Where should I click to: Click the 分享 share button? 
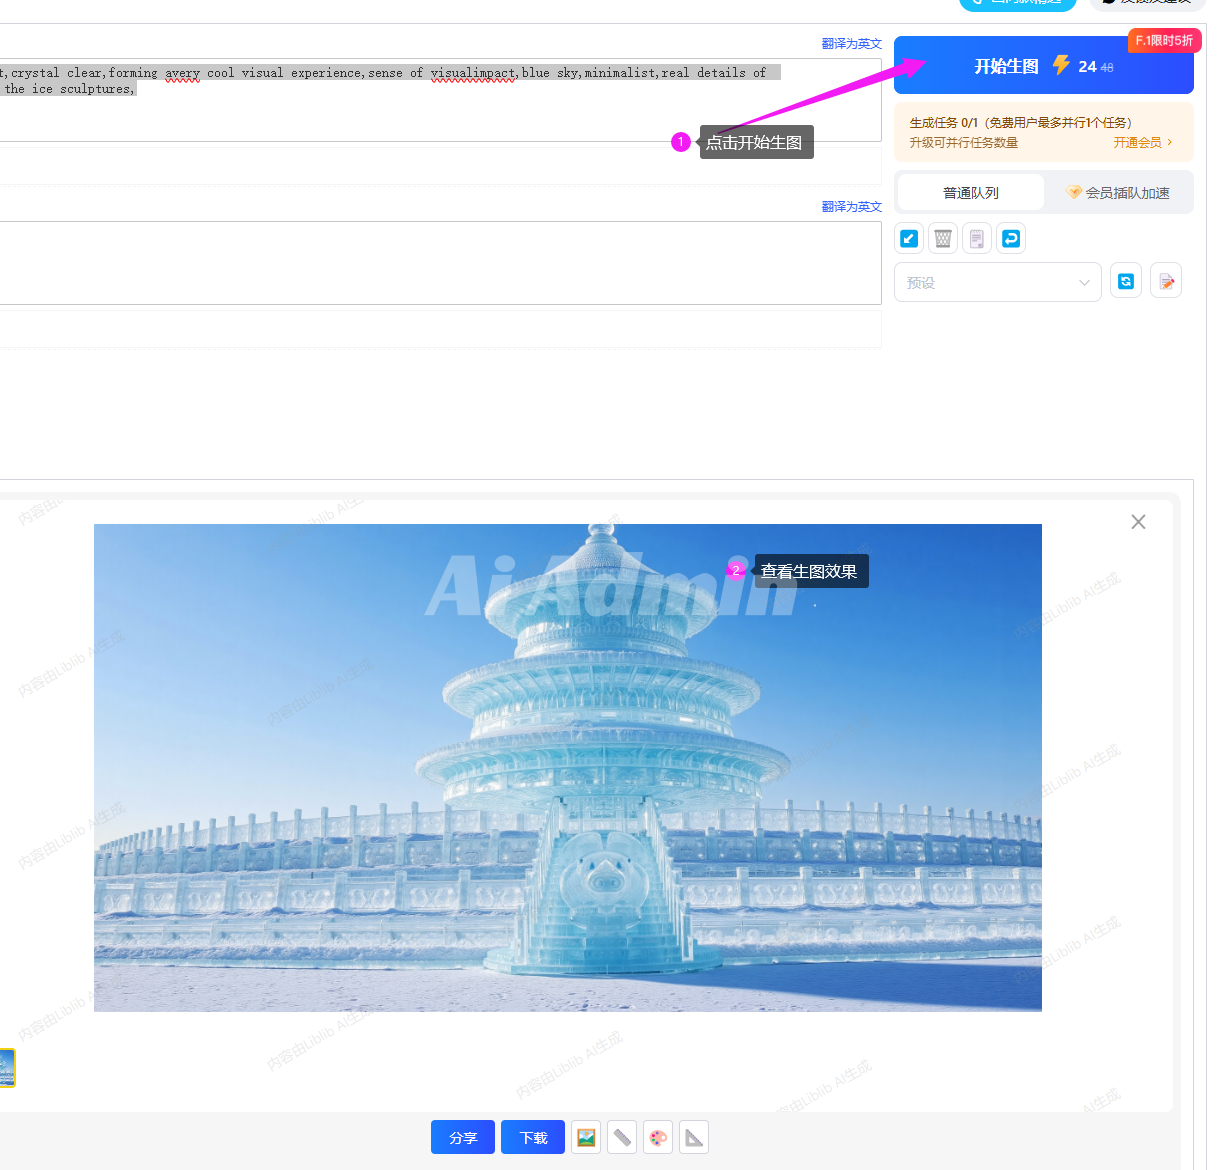click(x=463, y=1137)
